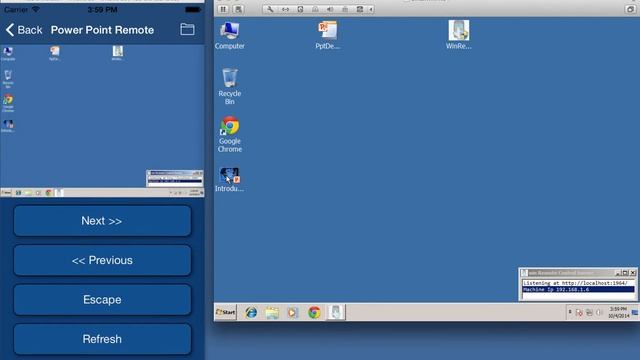Select 'Machine Ip 192.168.1.6' line

[x=578, y=289]
